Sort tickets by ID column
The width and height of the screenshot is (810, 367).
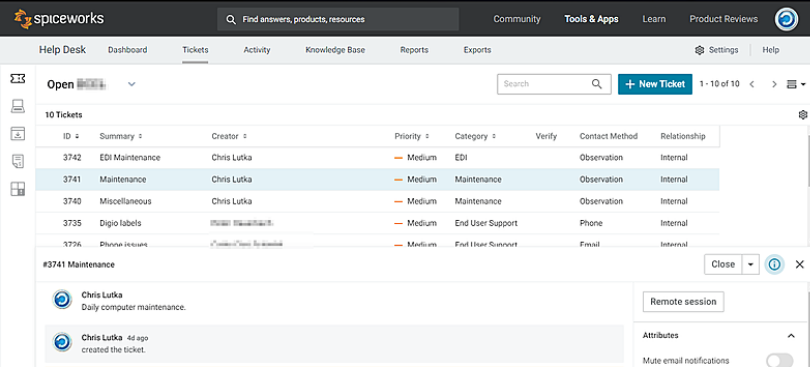click(x=71, y=136)
